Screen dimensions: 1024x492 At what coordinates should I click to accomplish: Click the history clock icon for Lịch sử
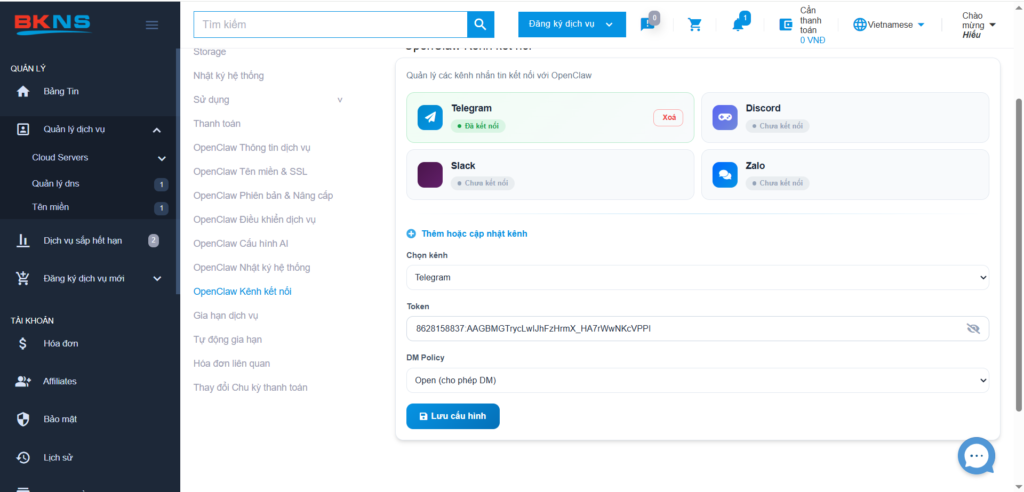pos(23,457)
